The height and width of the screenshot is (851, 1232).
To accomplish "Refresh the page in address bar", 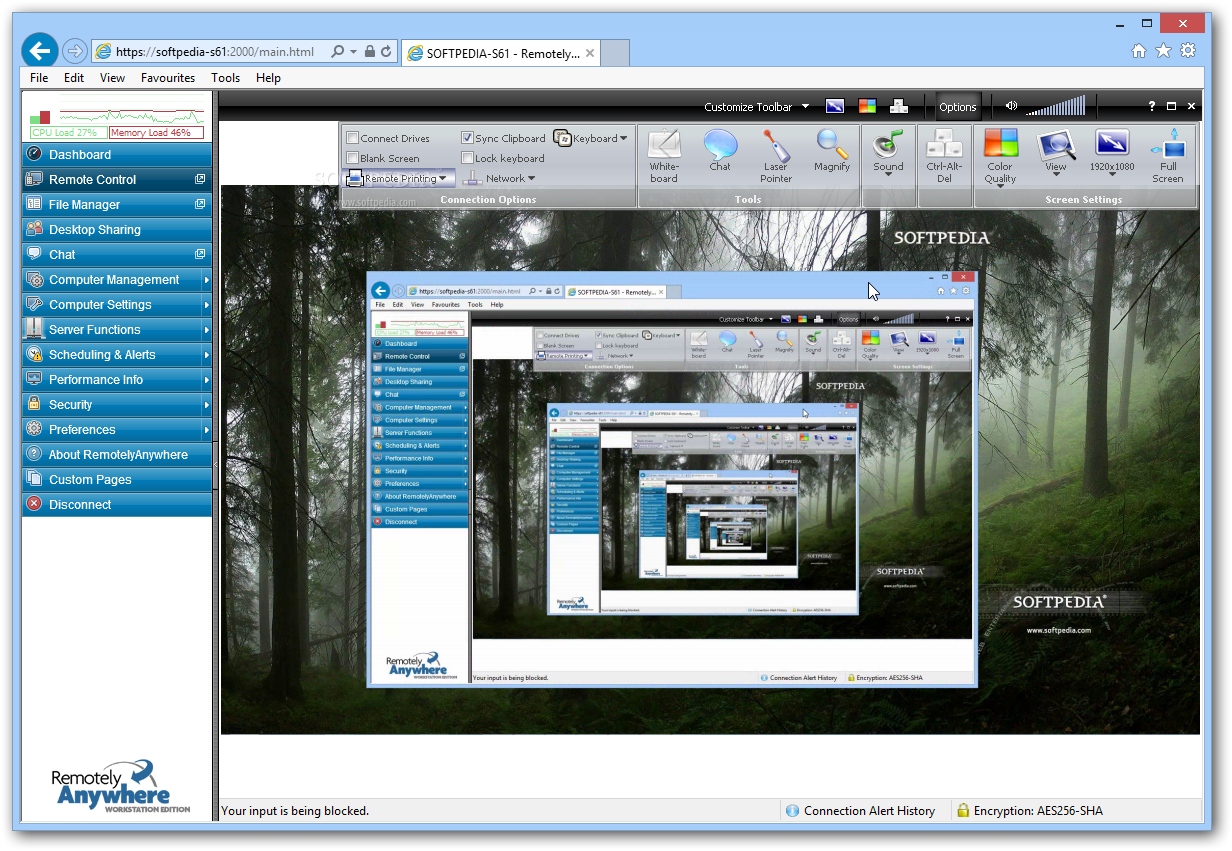I will [x=386, y=52].
